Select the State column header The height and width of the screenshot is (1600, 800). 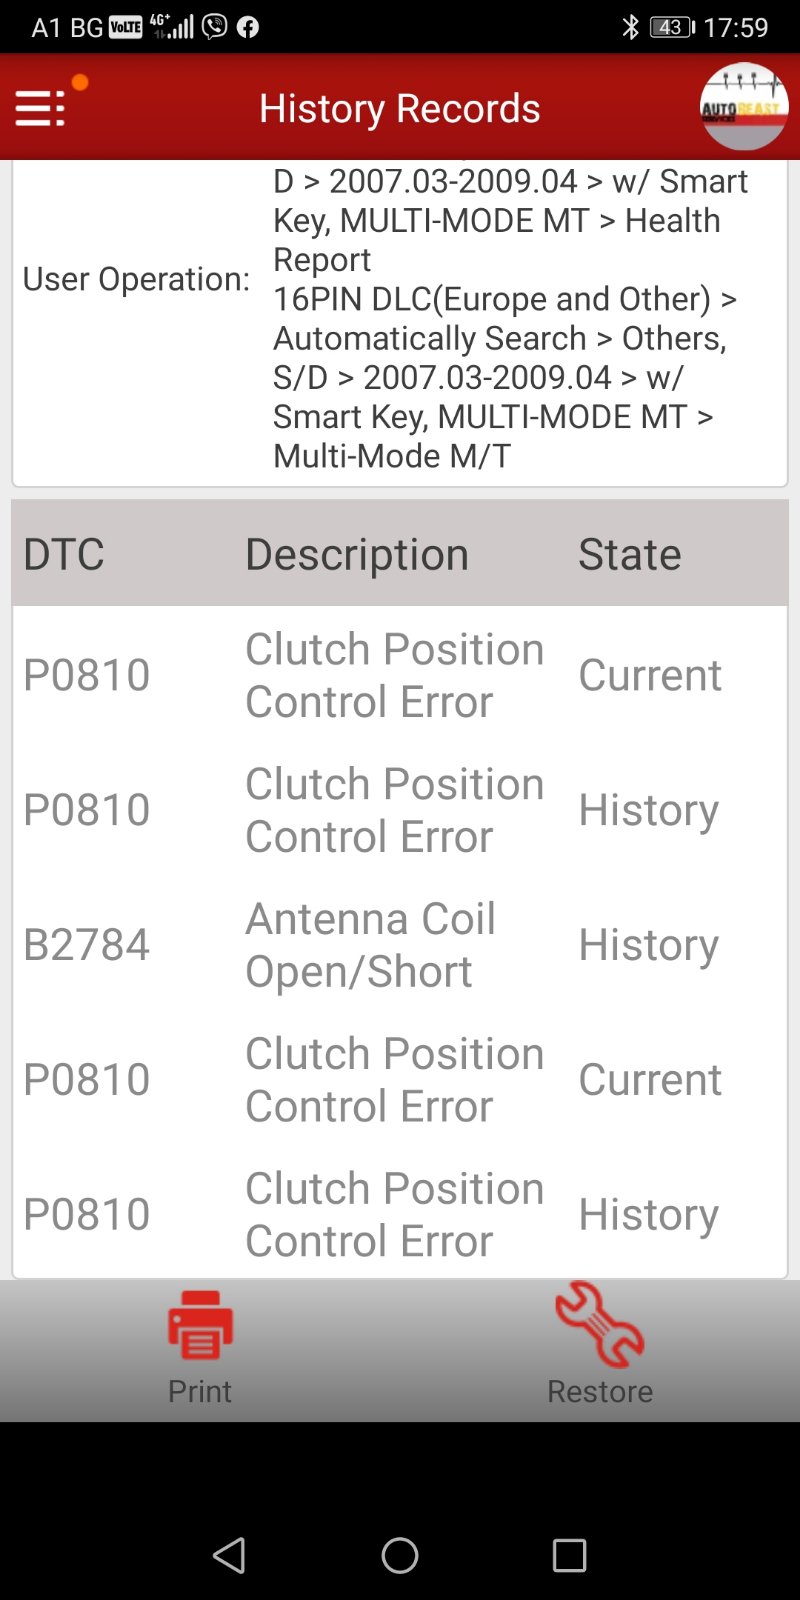[630, 554]
